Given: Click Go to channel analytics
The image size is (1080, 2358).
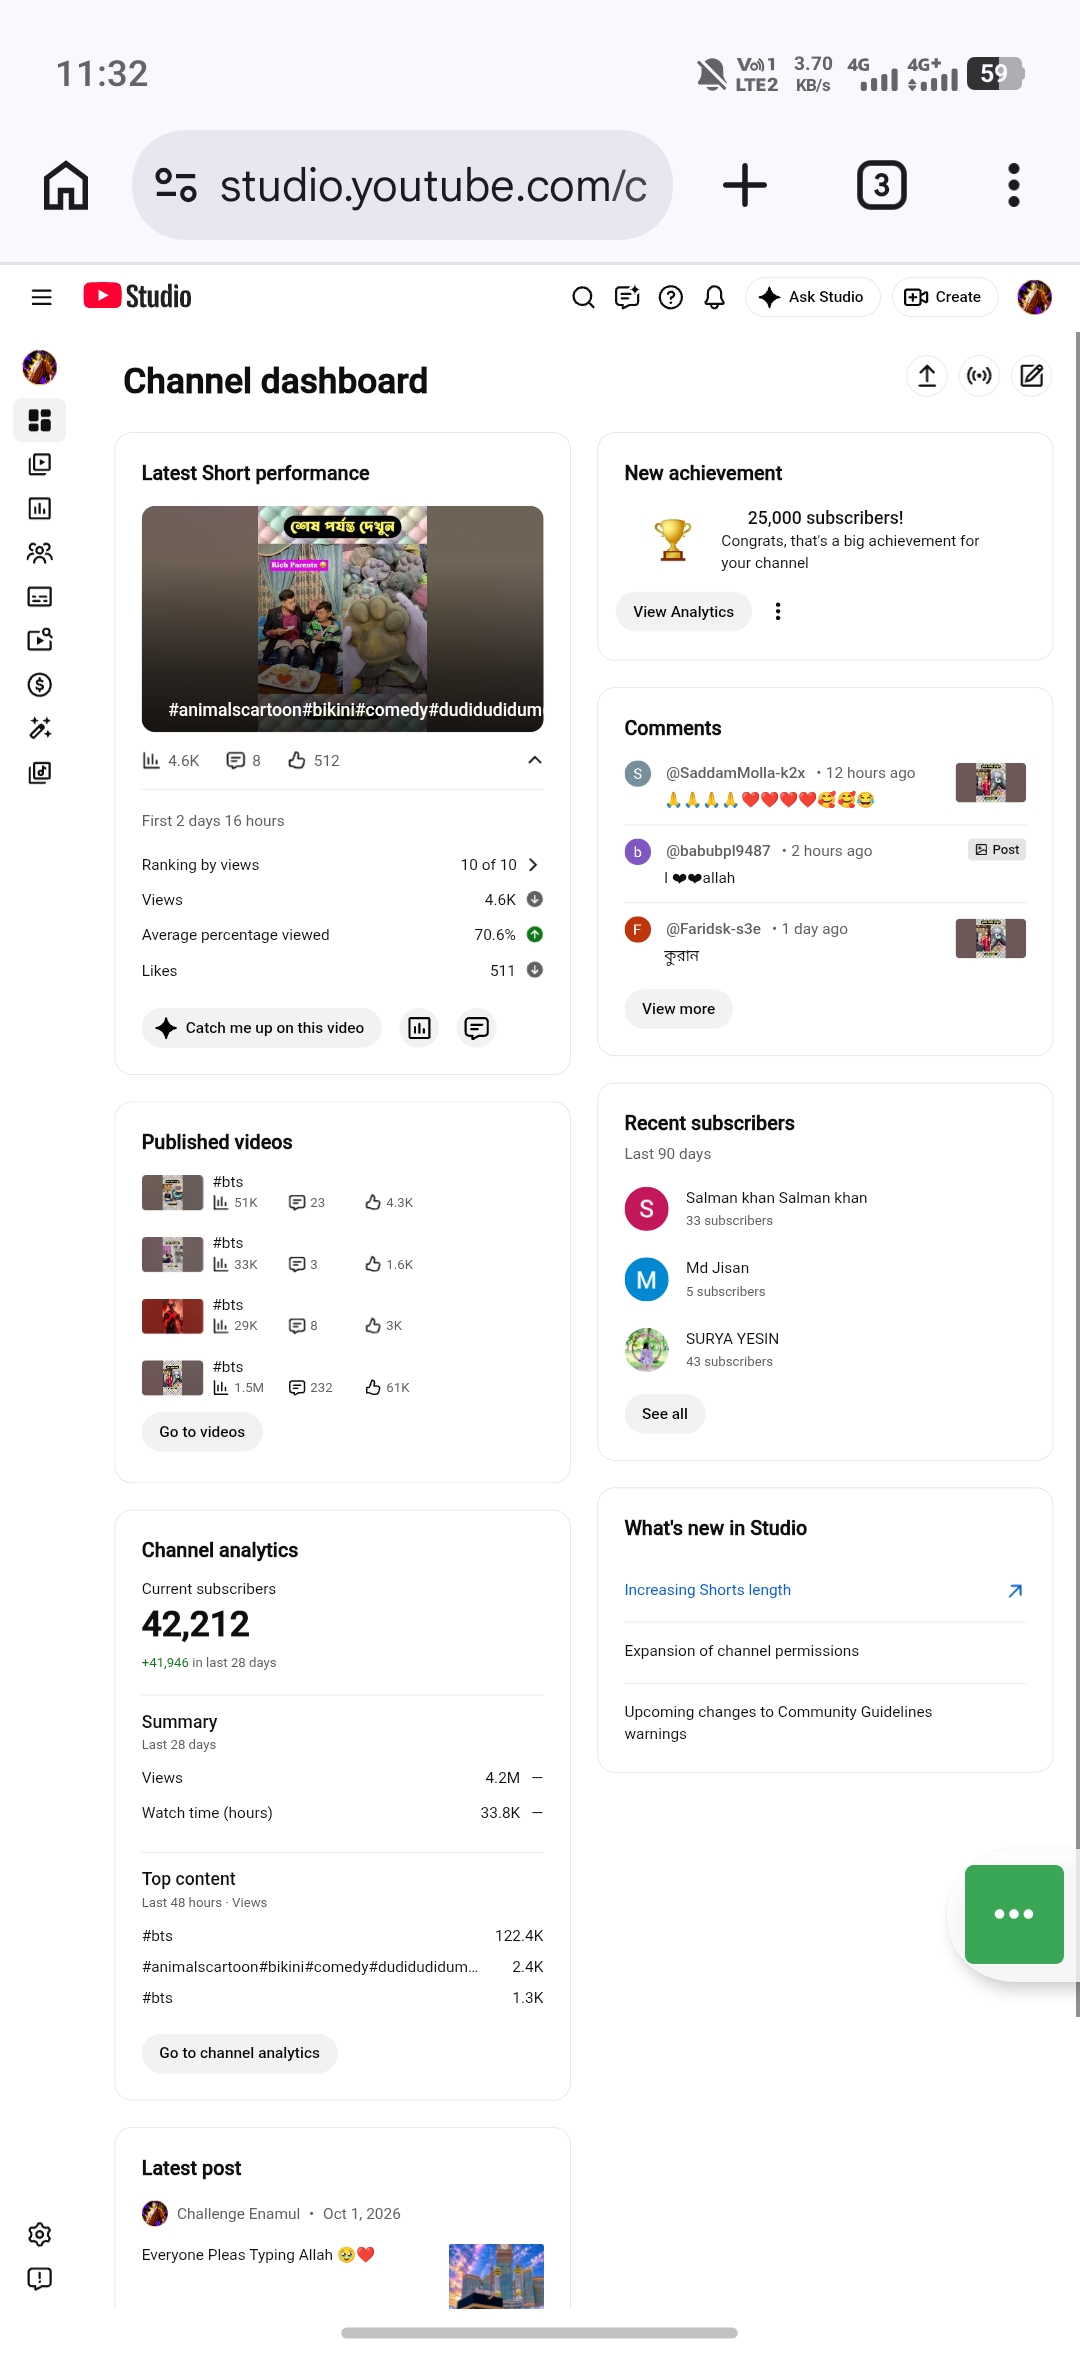Looking at the screenshot, I should 239,2053.
